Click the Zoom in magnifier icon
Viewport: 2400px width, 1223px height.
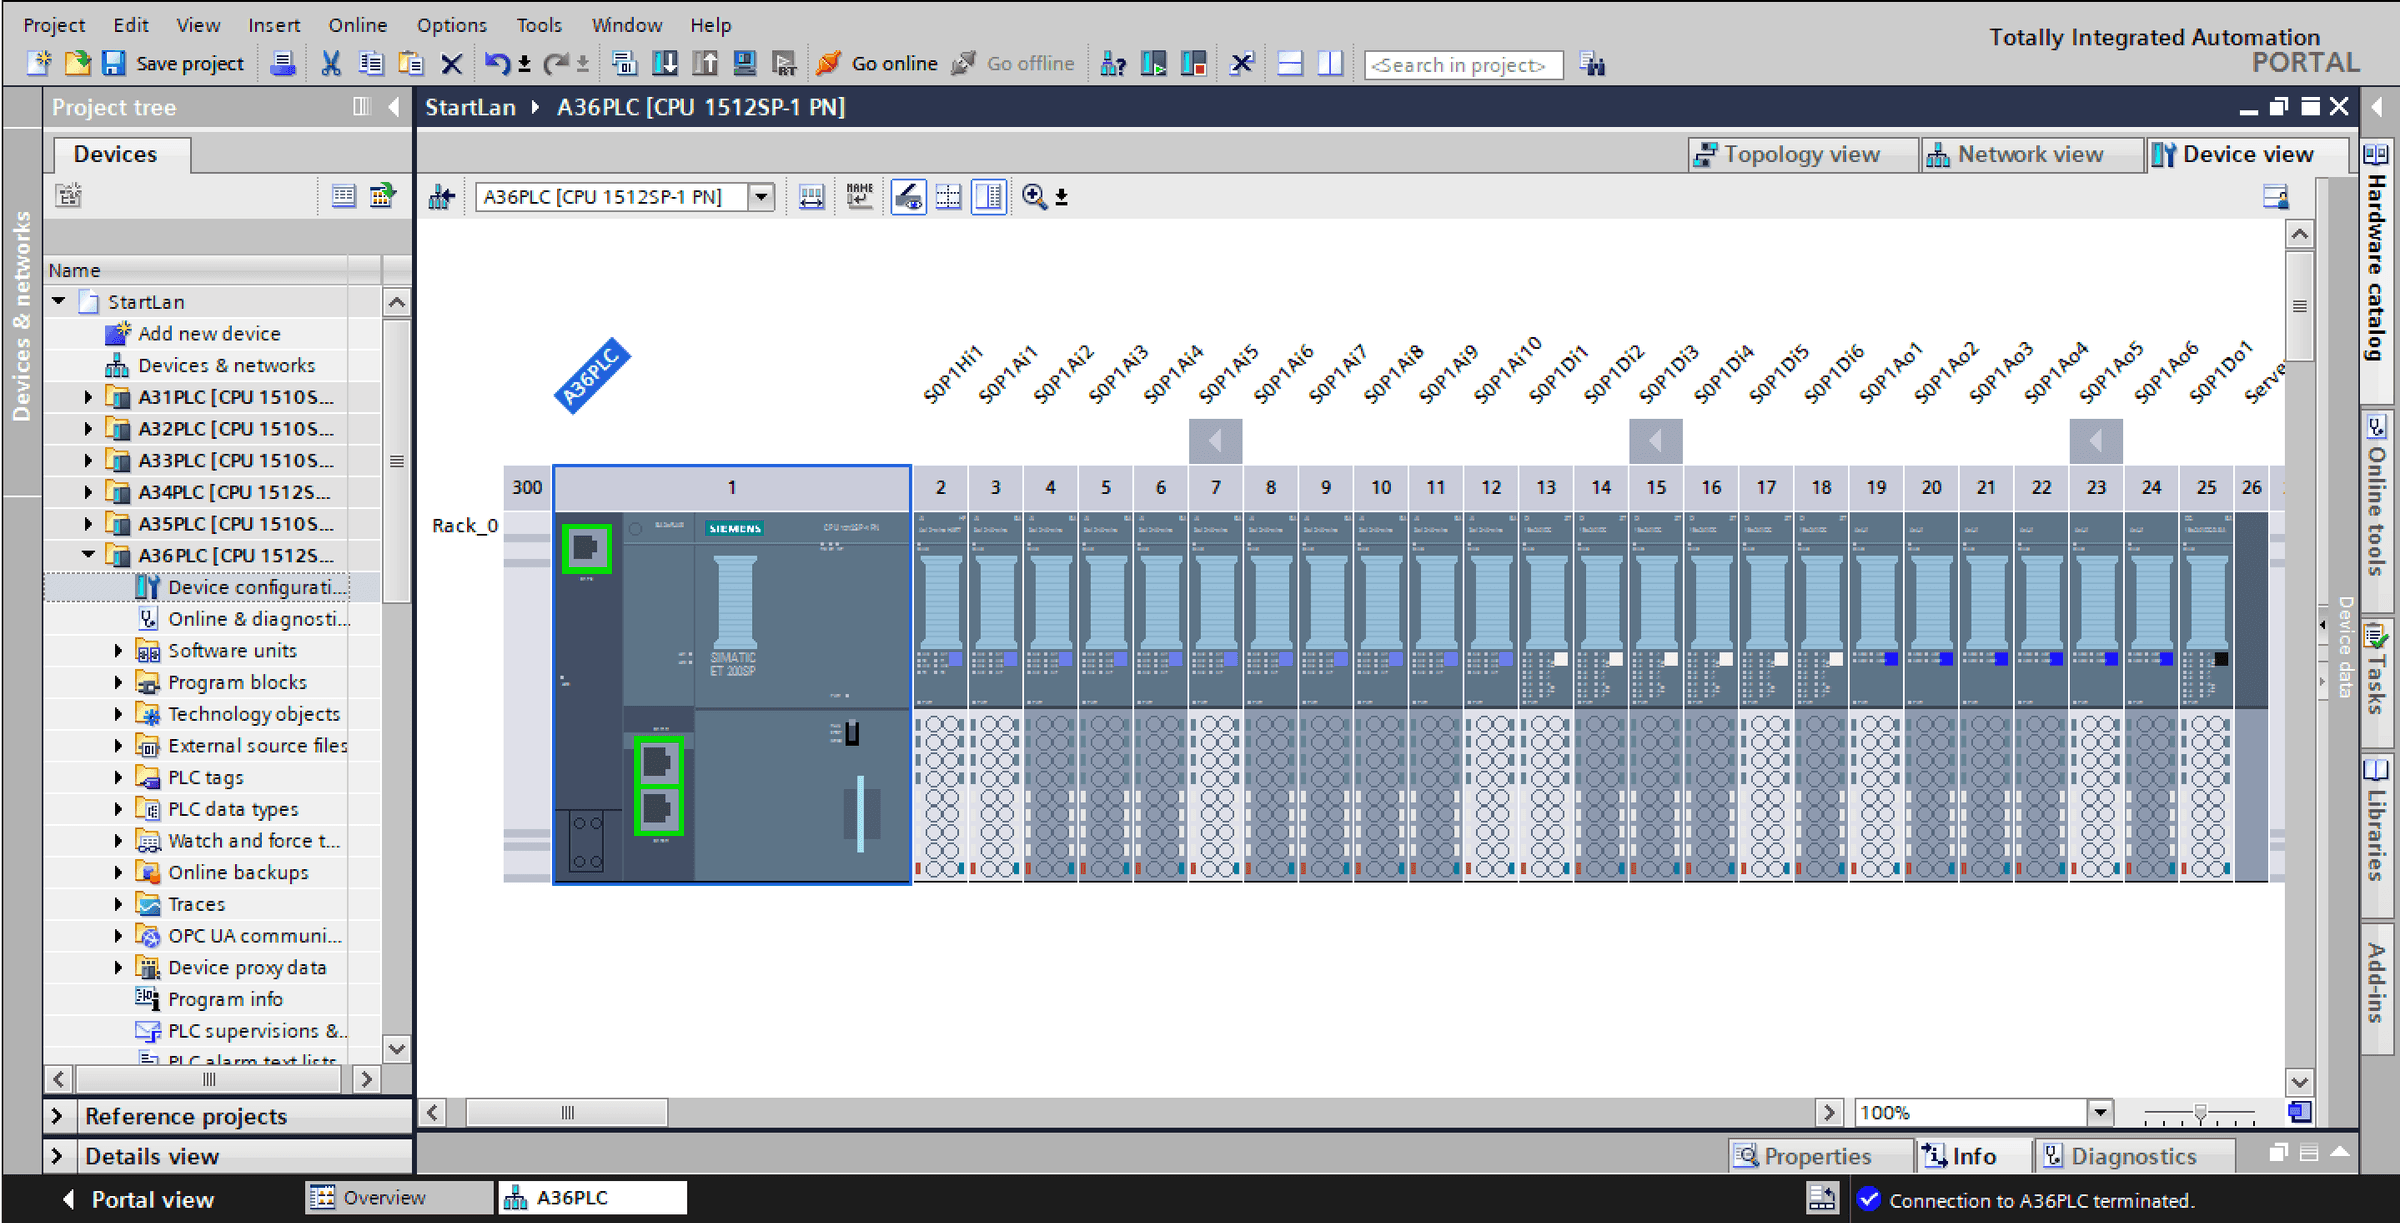(x=1034, y=197)
